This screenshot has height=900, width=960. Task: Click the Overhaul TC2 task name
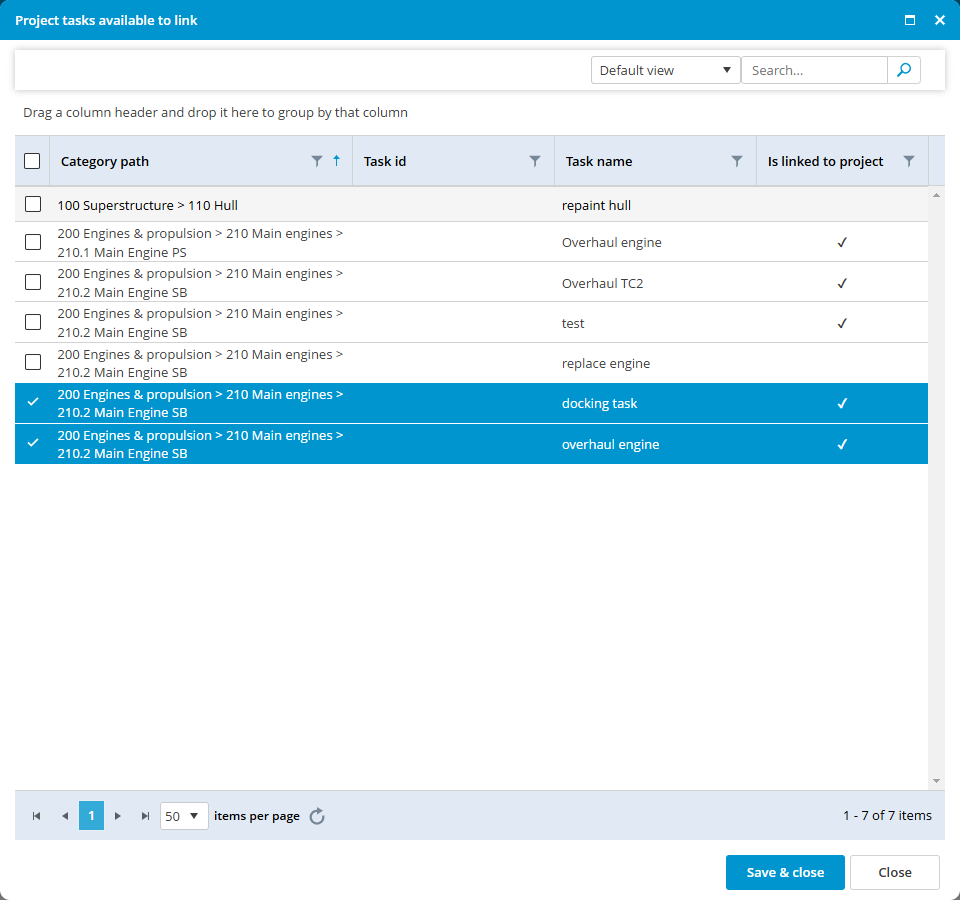[x=602, y=283]
